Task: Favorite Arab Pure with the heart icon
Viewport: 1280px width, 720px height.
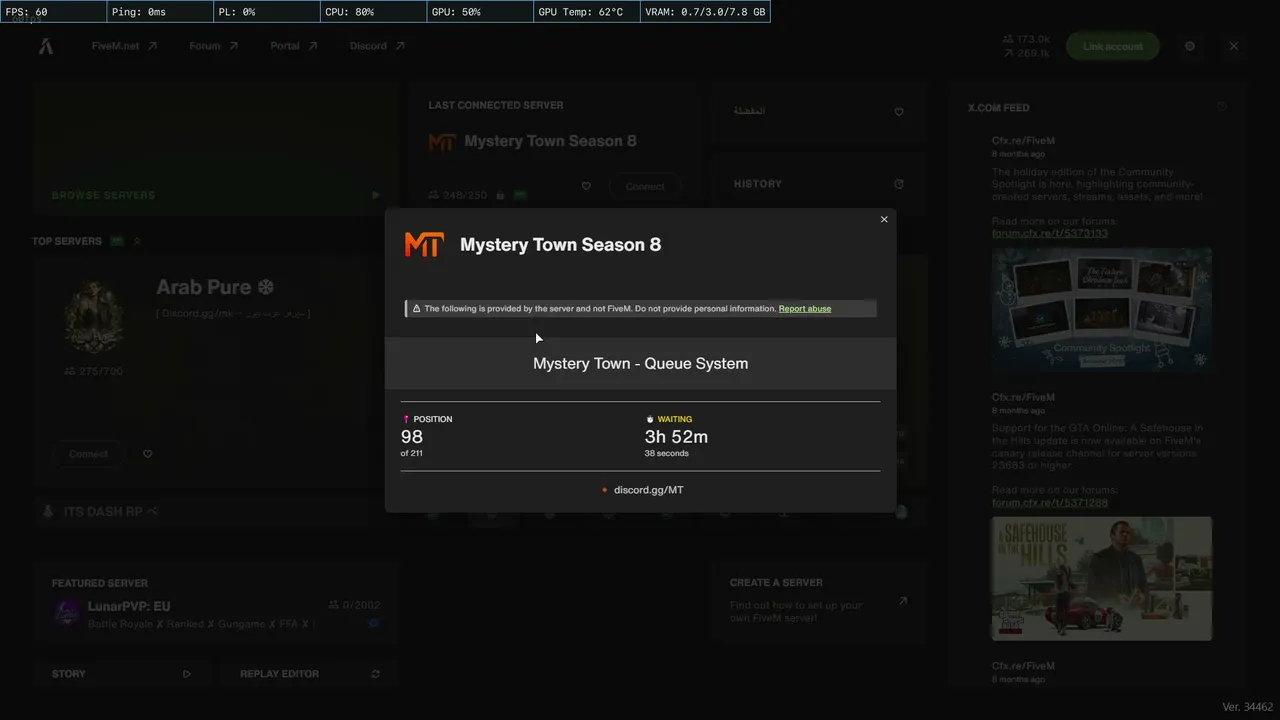Action: [148, 454]
